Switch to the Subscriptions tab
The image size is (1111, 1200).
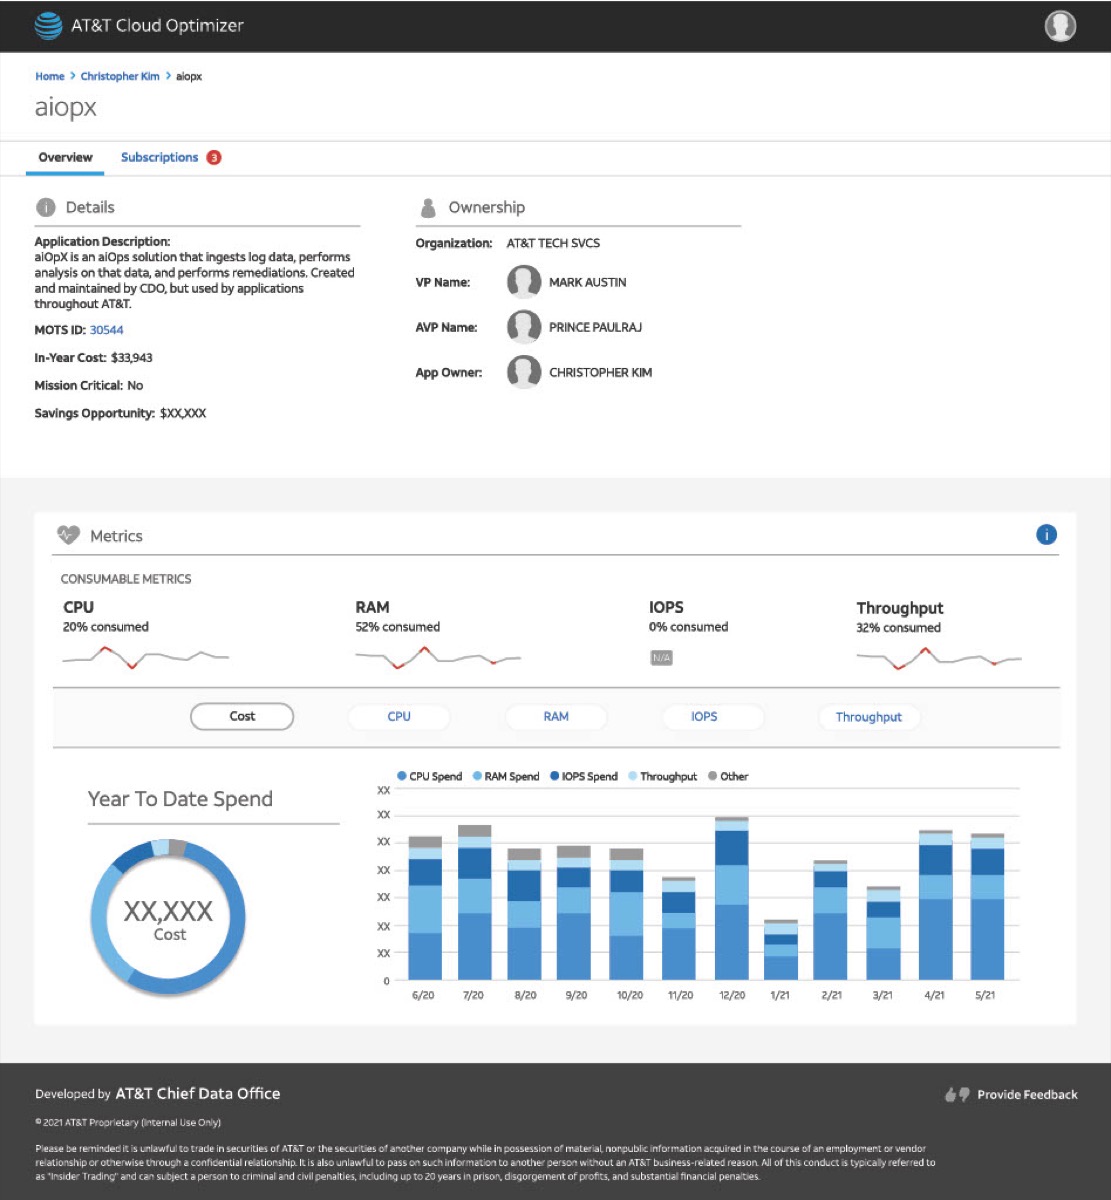pyautogui.click(x=160, y=157)
